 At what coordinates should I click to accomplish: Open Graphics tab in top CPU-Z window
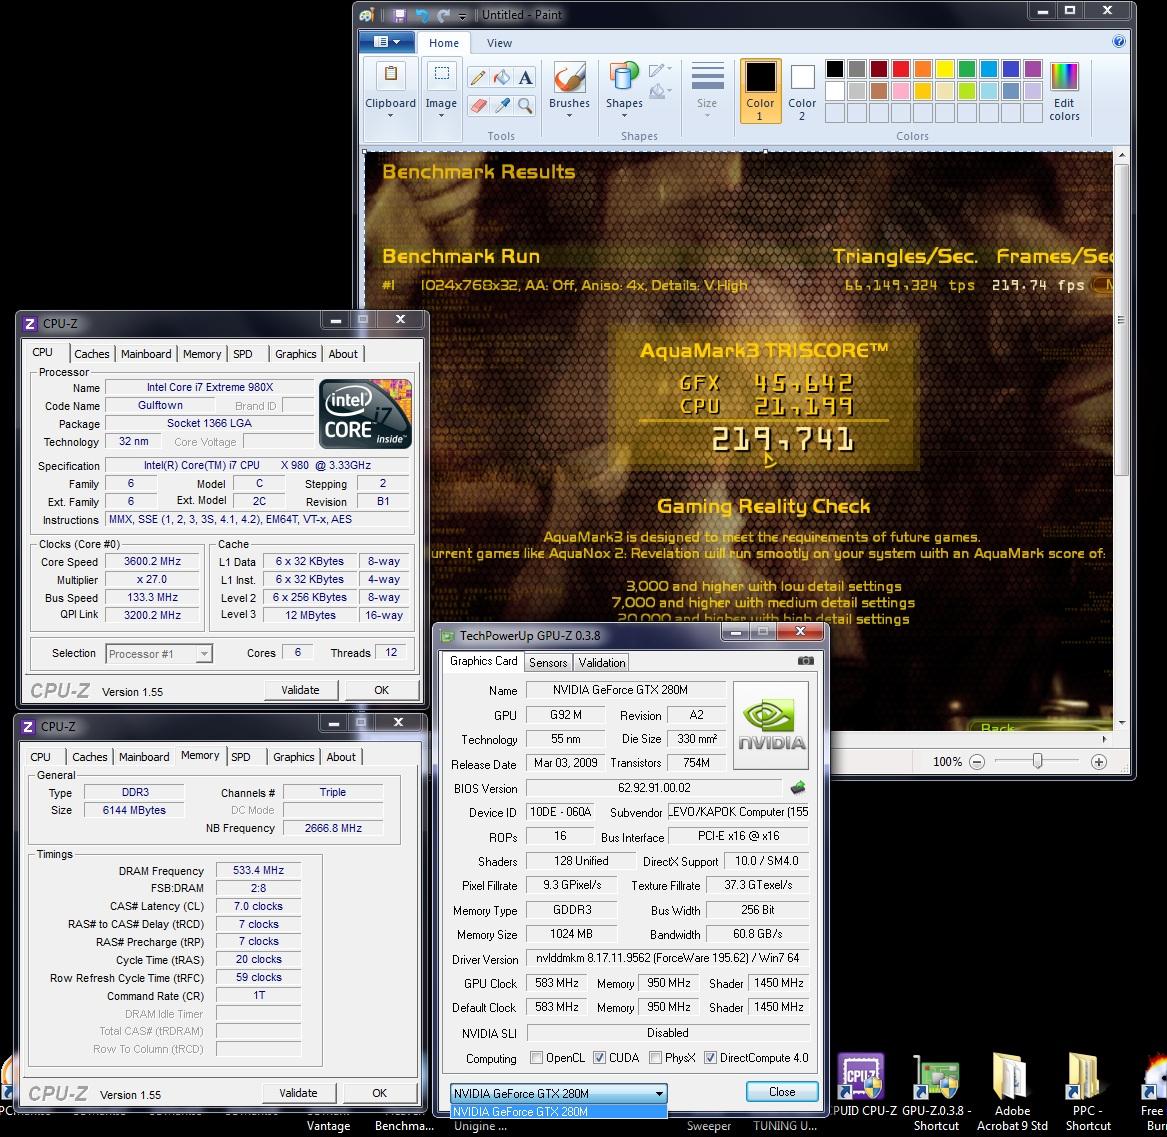point(295,354)
